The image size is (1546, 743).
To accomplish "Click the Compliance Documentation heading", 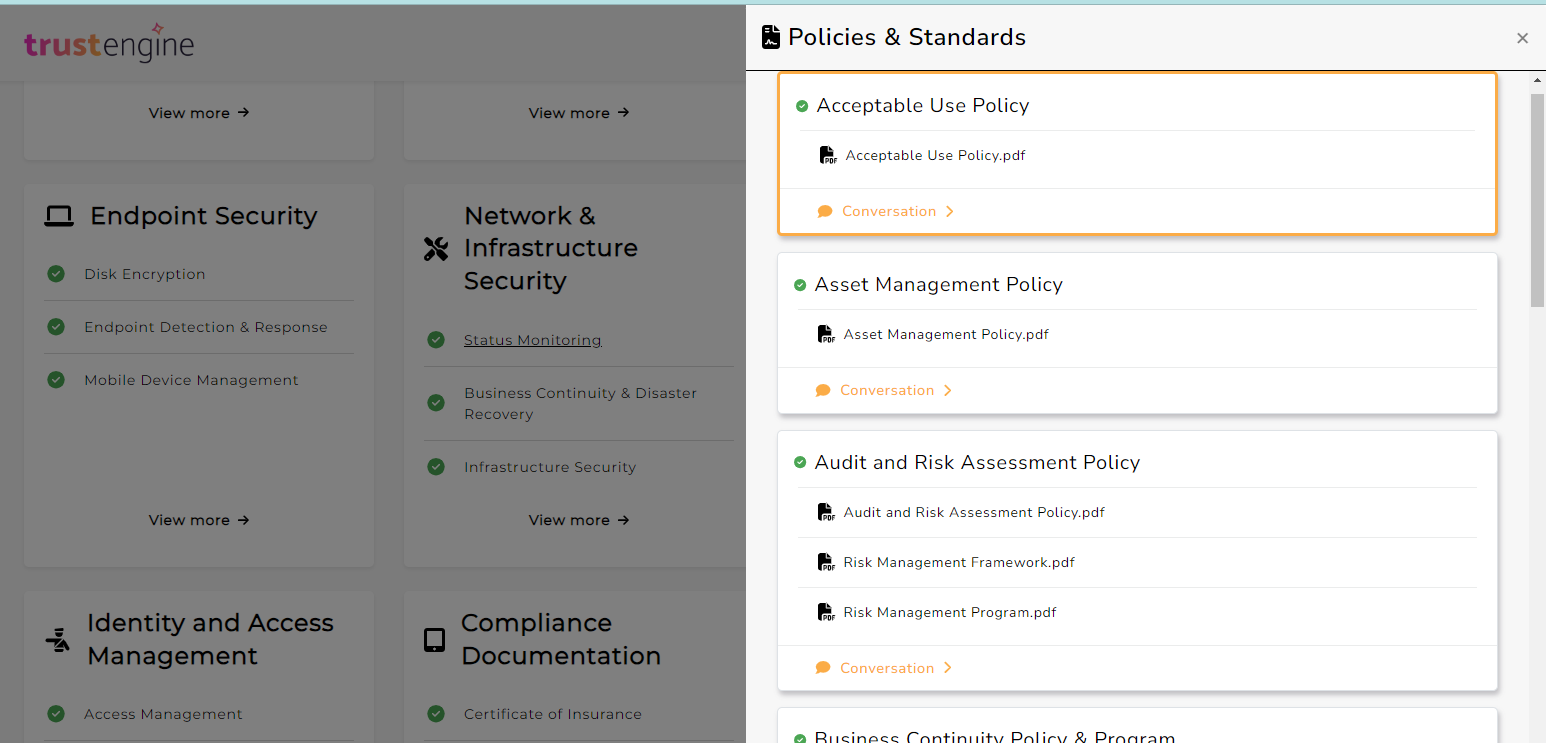I will [561, 639].
